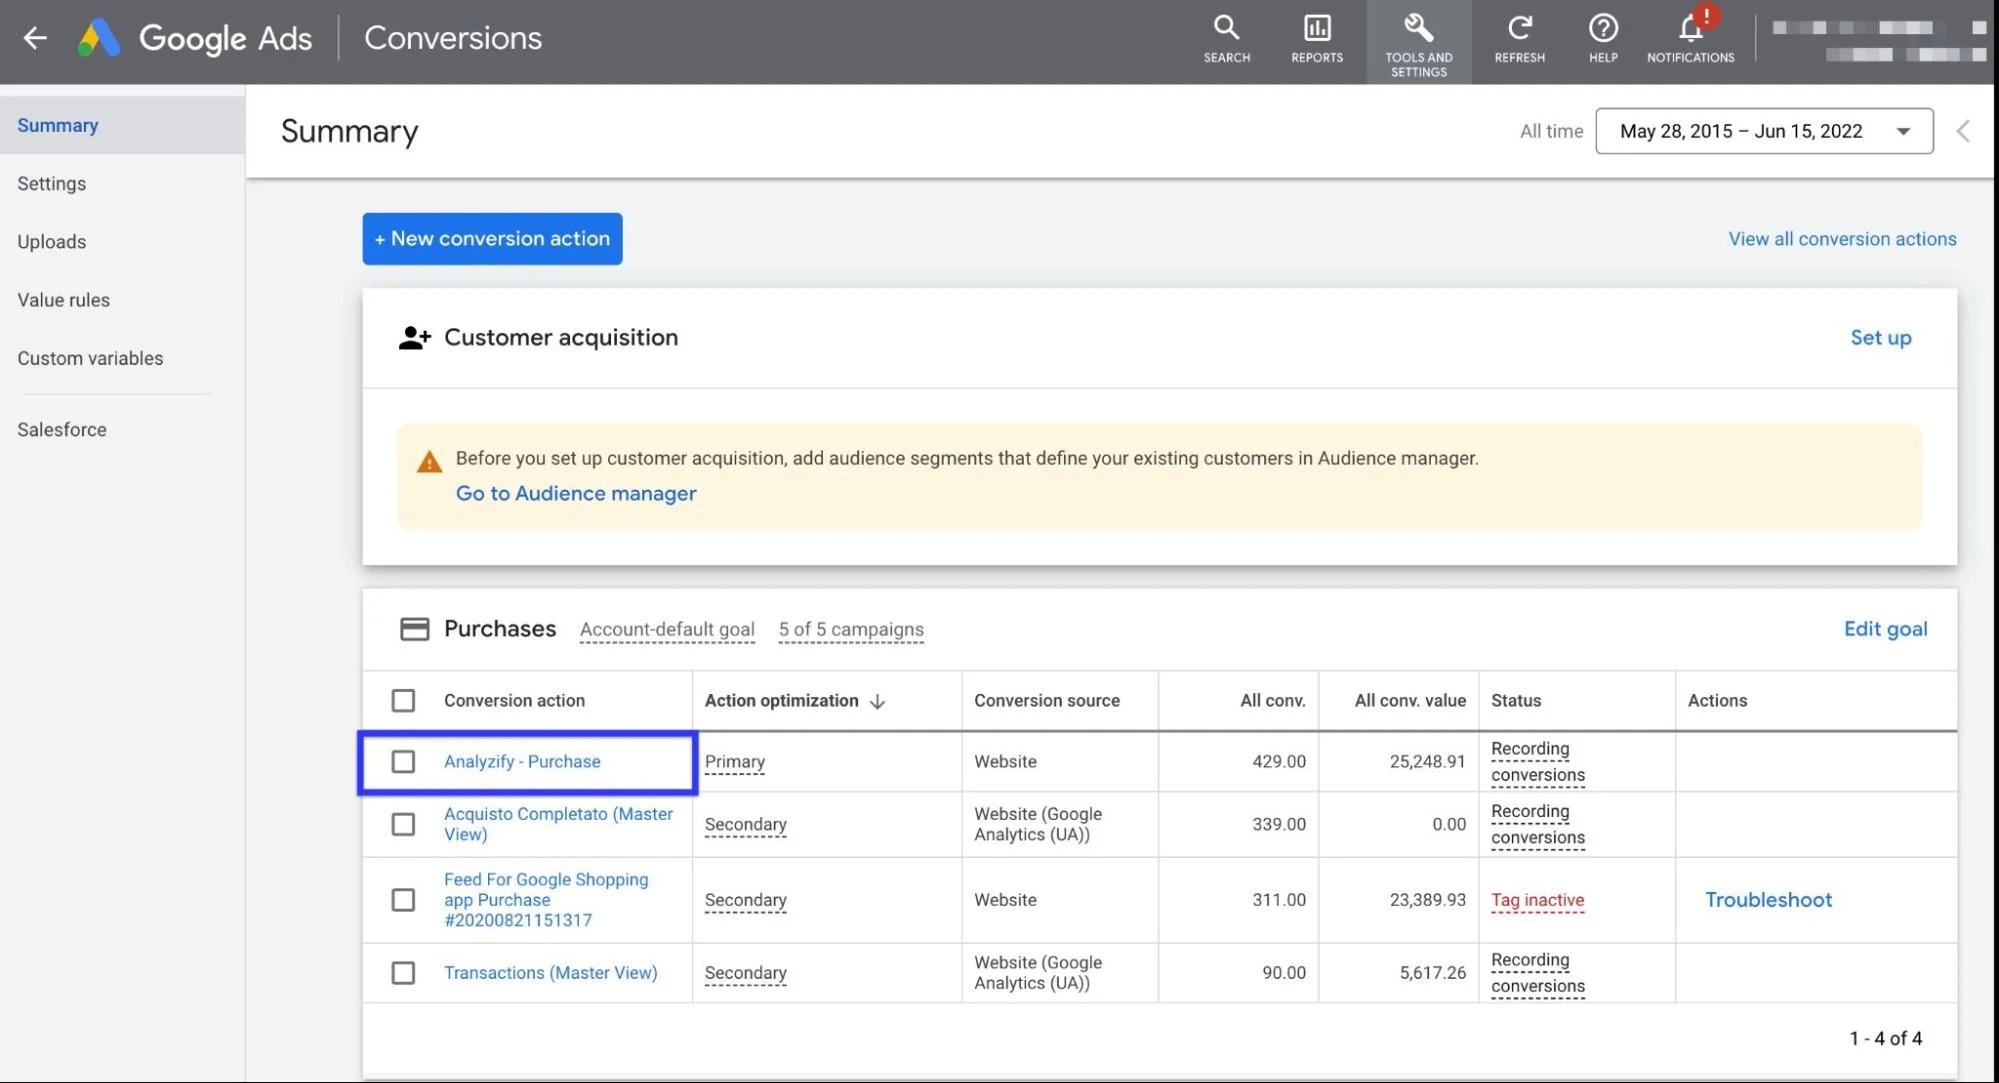Open the Settings menu item in sidebar
This screenshot has width=1999, height=1083.
51,181
